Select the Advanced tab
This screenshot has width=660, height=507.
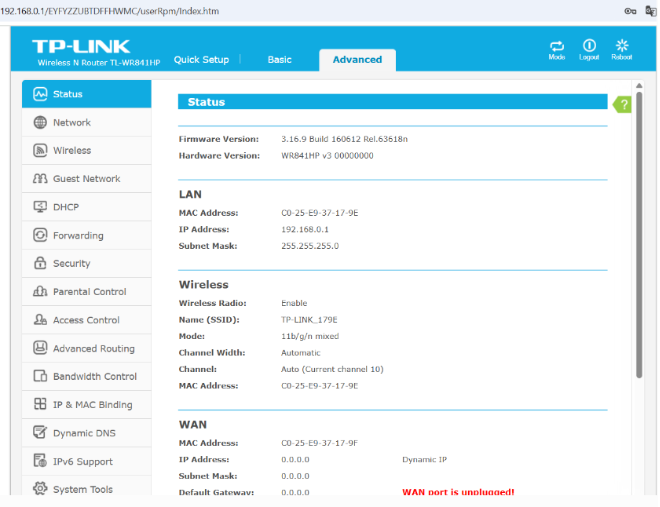point(357,60)
